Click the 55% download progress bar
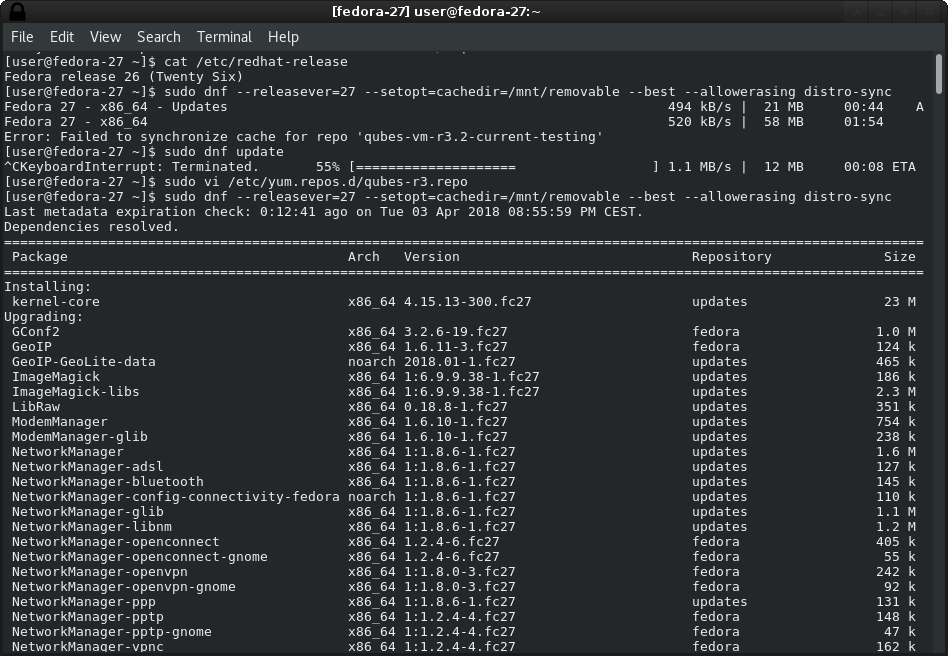 [x=504, y=167]
